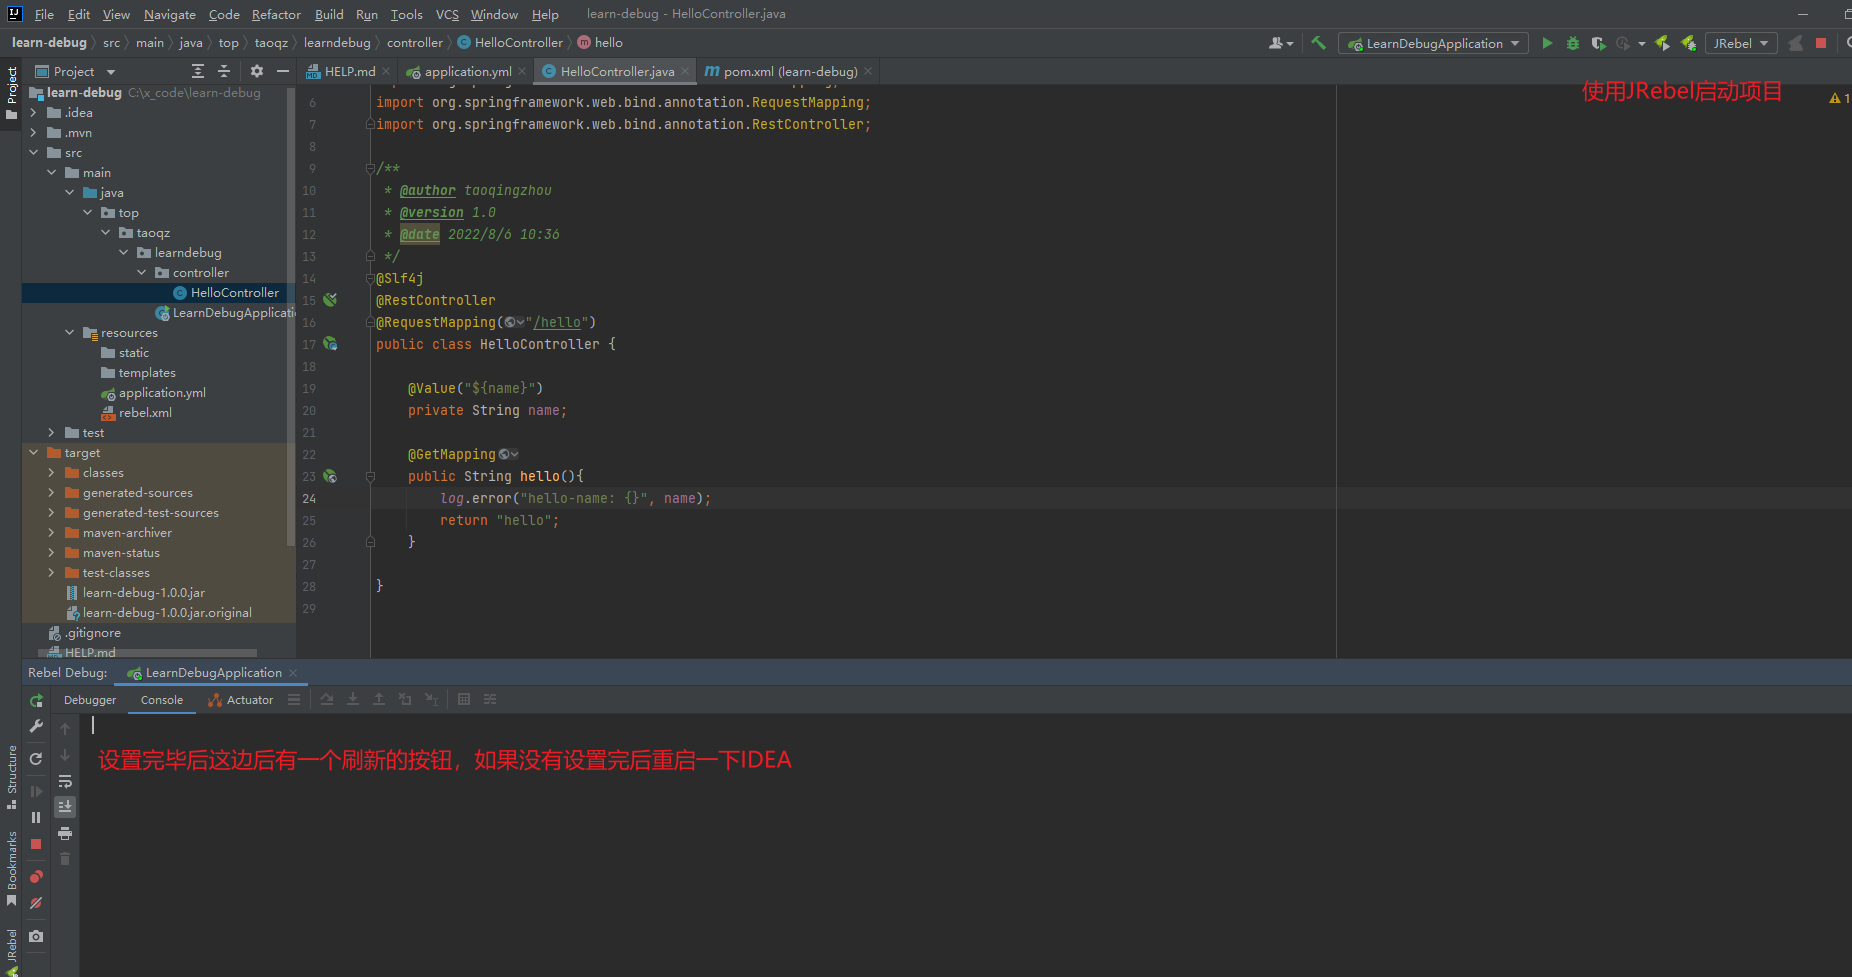Viewport: 1852px width, 977px height.
Task: Click Debug with JRebel rocket icon
Action: (x=1688, y=43)
